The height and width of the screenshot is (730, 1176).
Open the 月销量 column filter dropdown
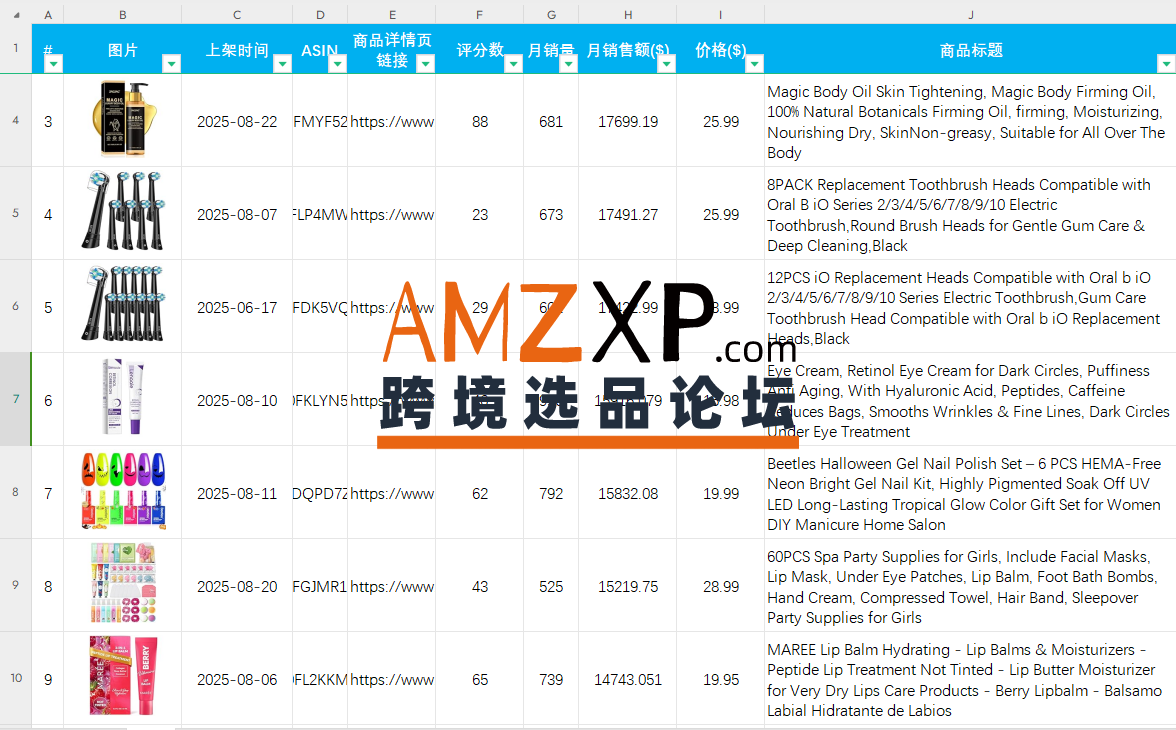click(568, 63)
